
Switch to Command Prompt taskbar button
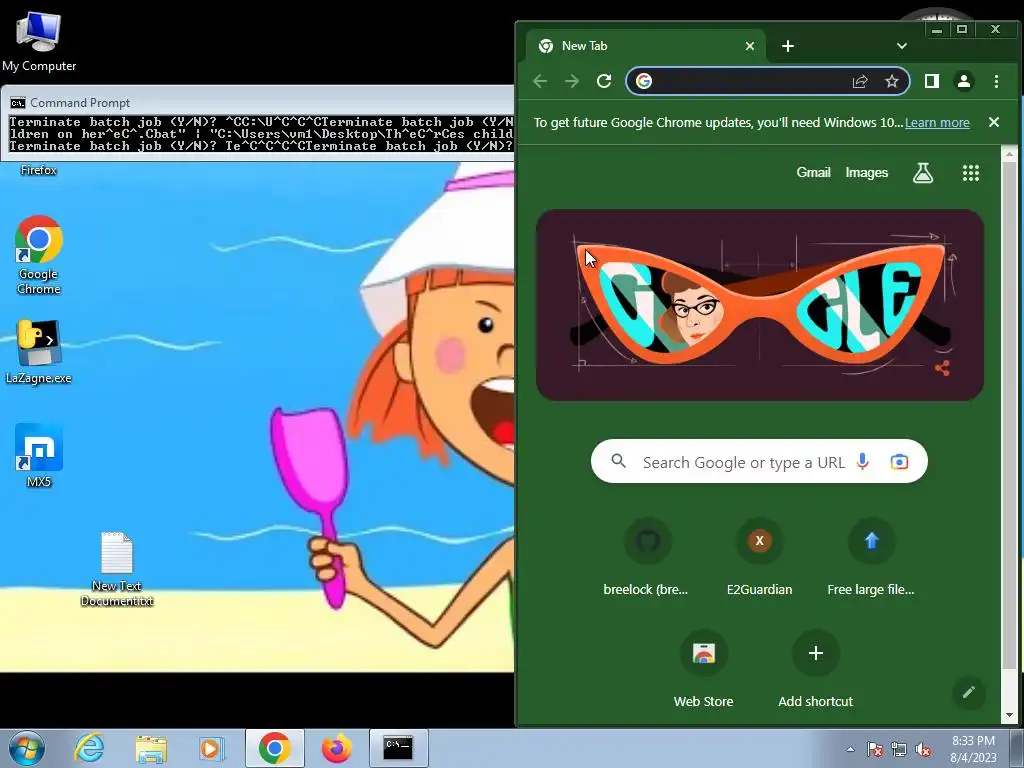[398, 748]
